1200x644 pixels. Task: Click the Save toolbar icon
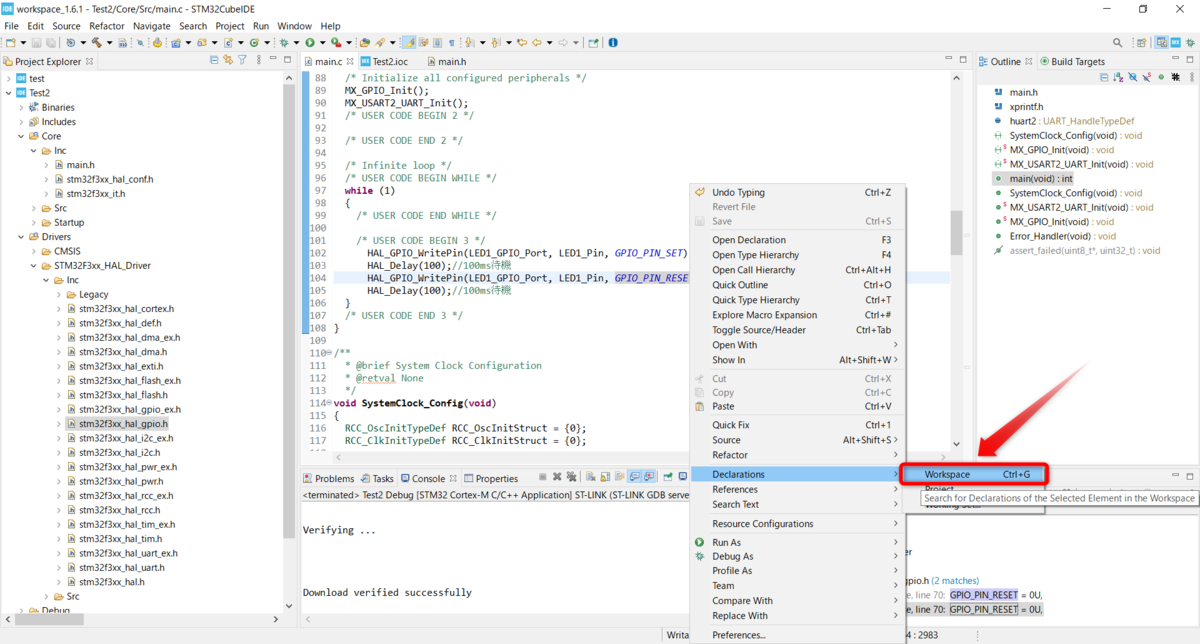36,42
